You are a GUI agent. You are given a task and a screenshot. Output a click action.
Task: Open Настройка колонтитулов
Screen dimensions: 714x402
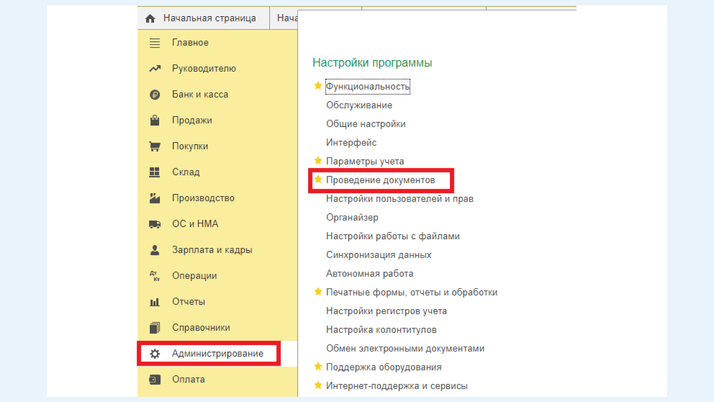(381, 330)
